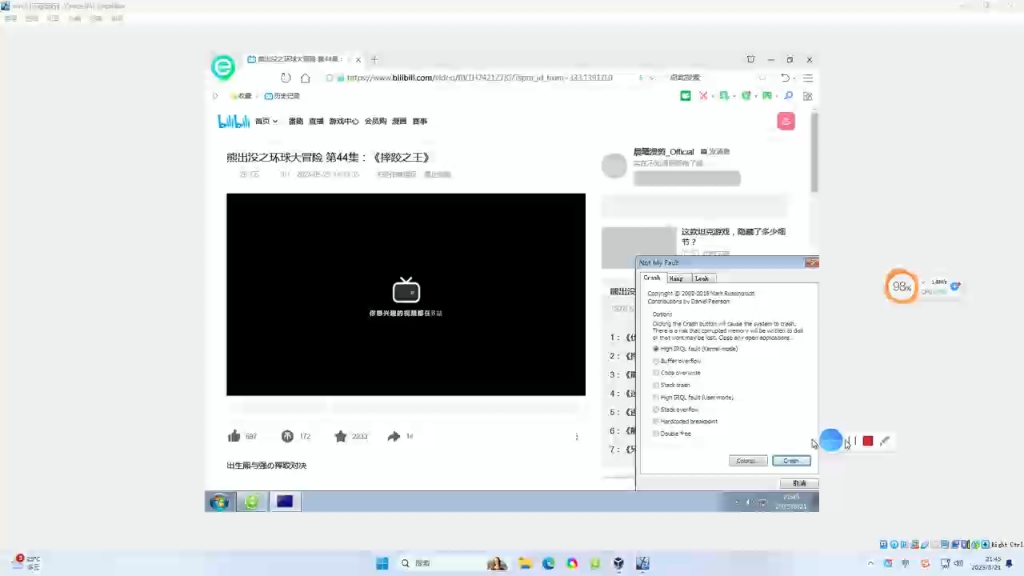Click the undo closed tab arrow icon

coord(785,78)
